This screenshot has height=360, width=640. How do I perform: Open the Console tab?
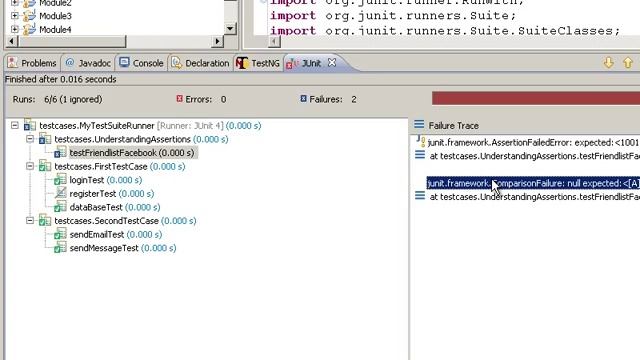click(x=142, y=63)
